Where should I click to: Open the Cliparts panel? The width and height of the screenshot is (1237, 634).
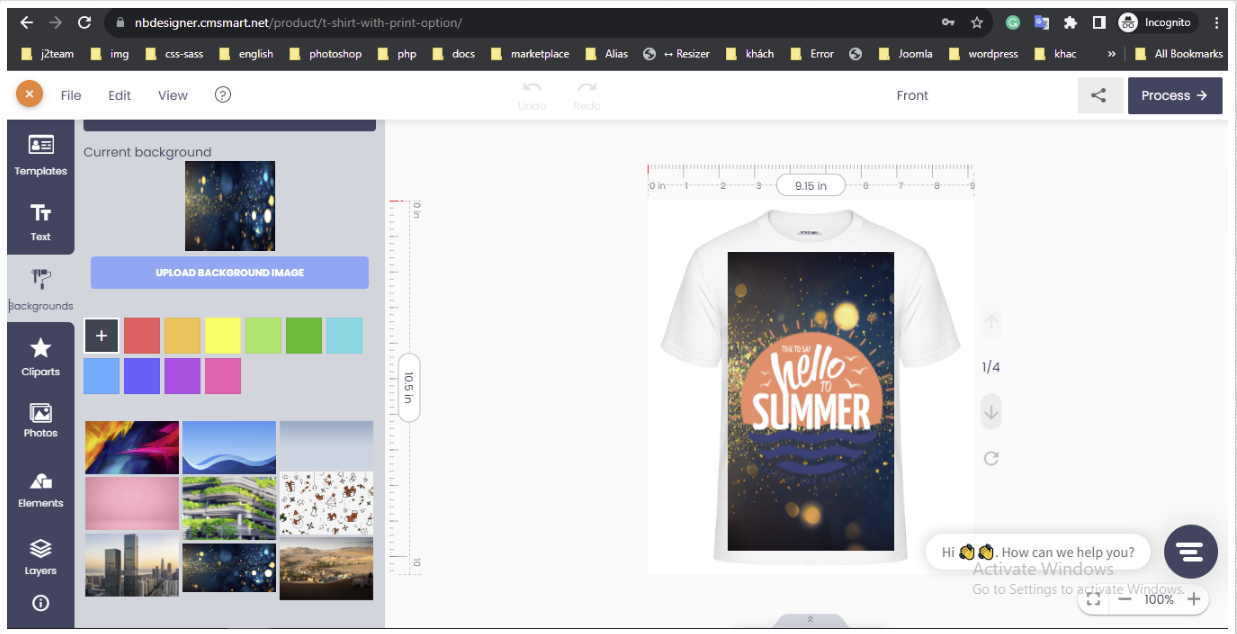click(x=40, y=357)
